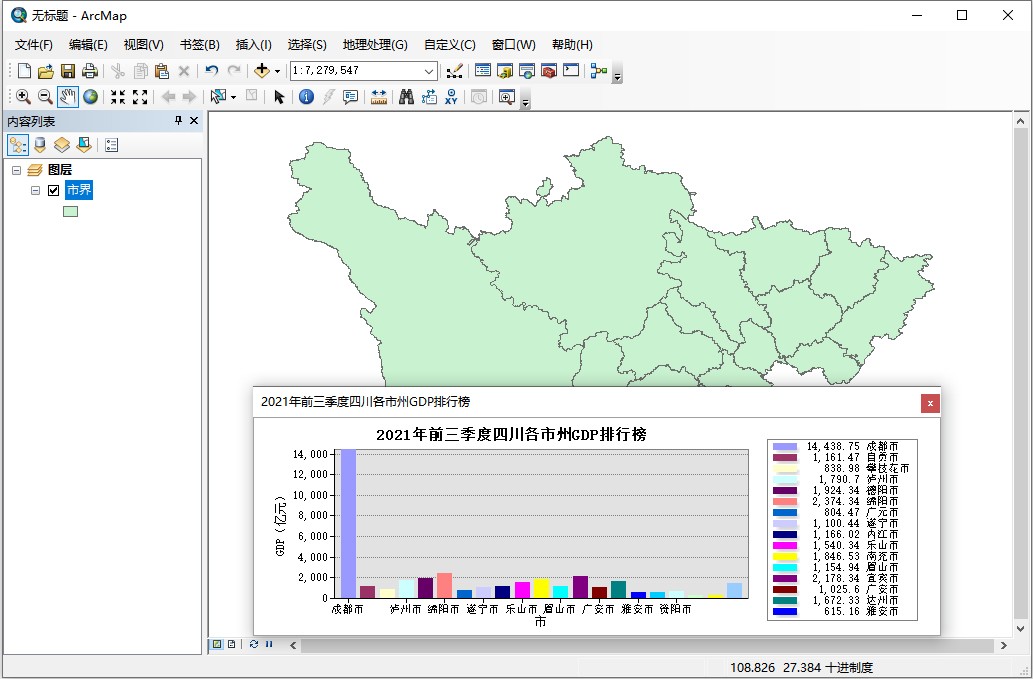Image resolution: width=1033 pixels, height=679 pixels.
Task: Click the green symbol swatch under 市界
Action: tap(70, 210)
